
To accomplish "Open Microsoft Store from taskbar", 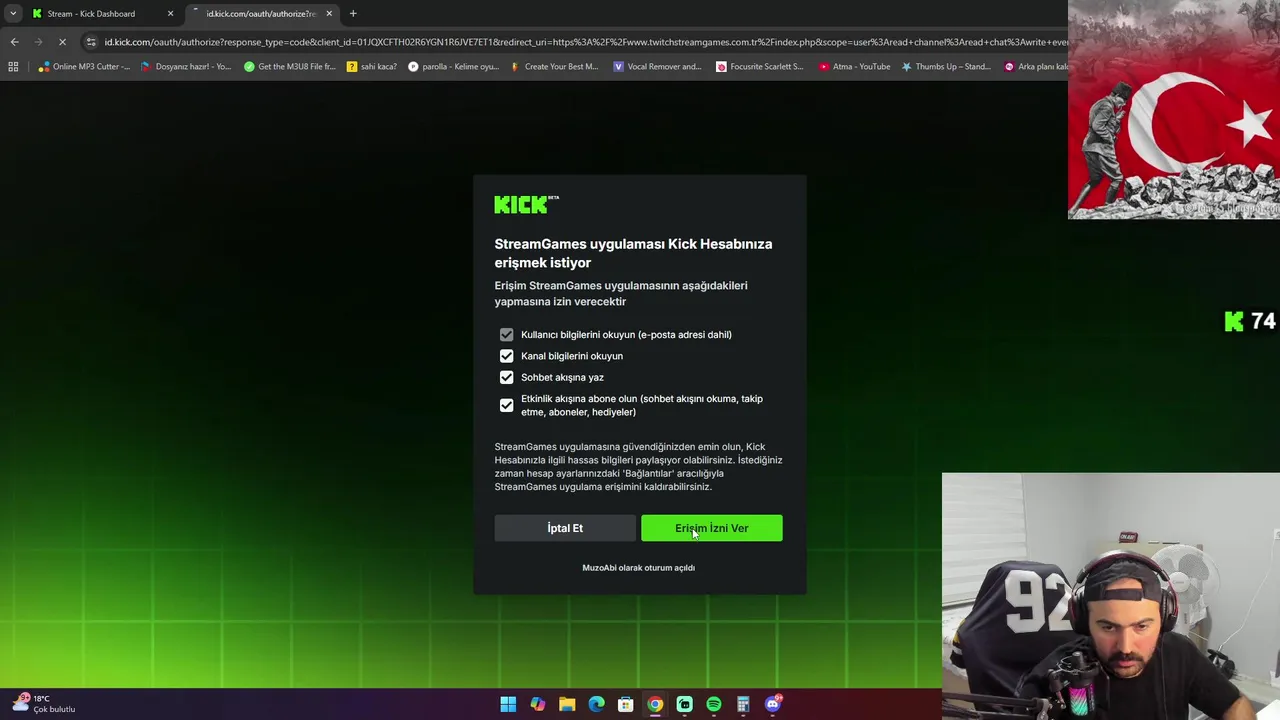I will click(626, 705).
